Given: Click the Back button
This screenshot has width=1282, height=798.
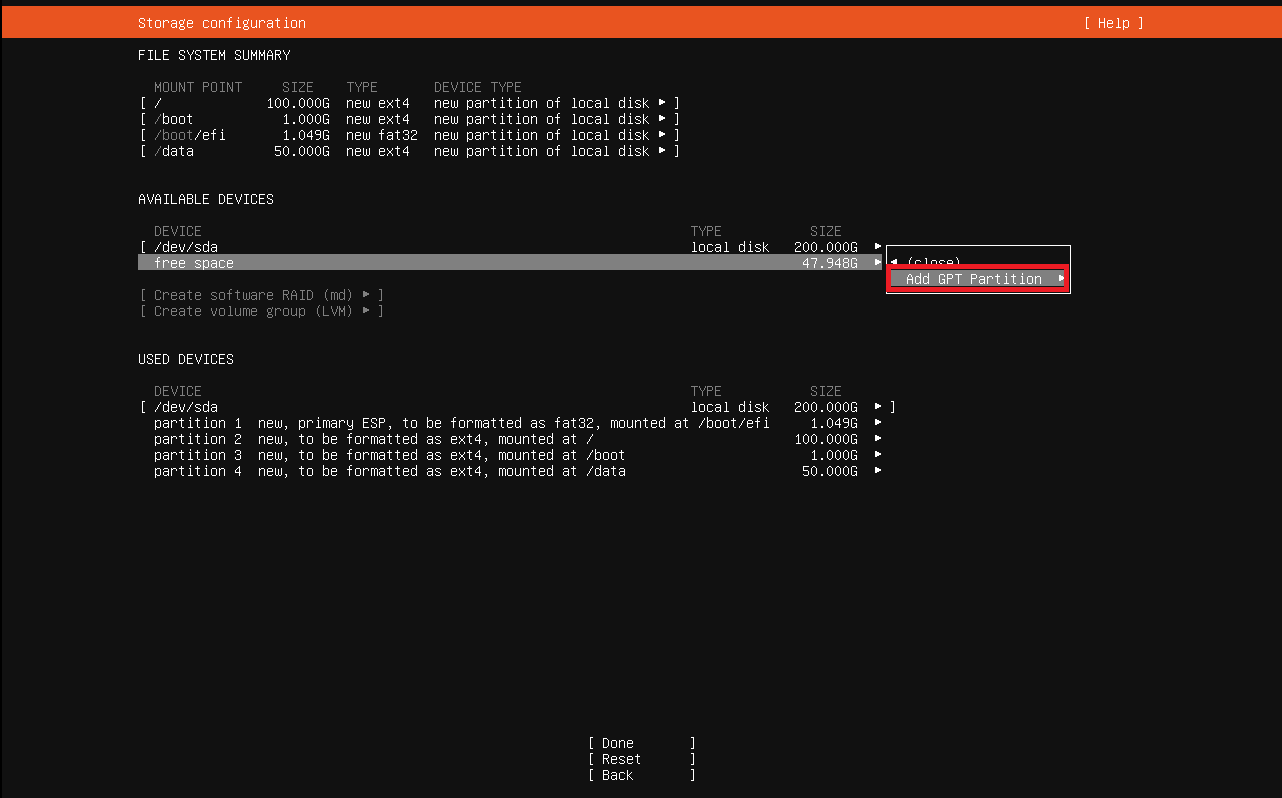Looking at the screenshot, I should tap(641, 775).
